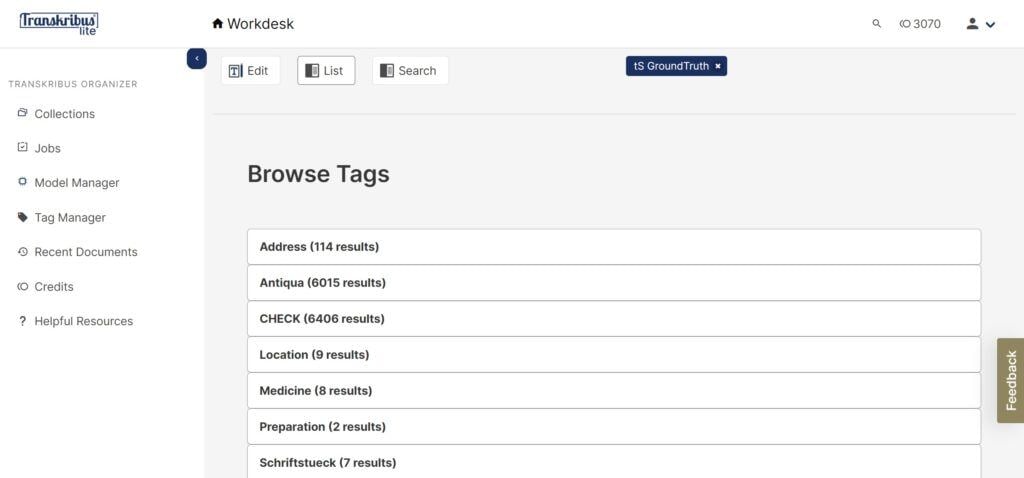1024x478 pixels.
Task: Open Credits page in sidebar
Action: (x=53, y=286)
